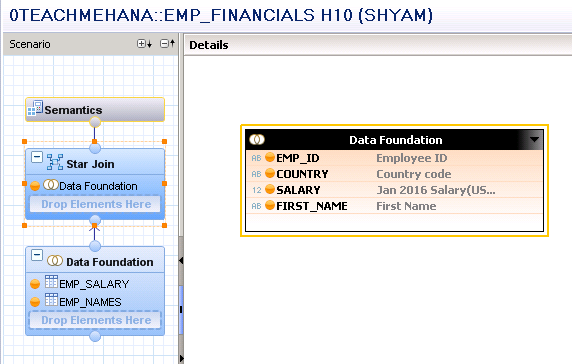Click the Scenario panel header label
The image size is (572, 364).
[x=30, y=44]
